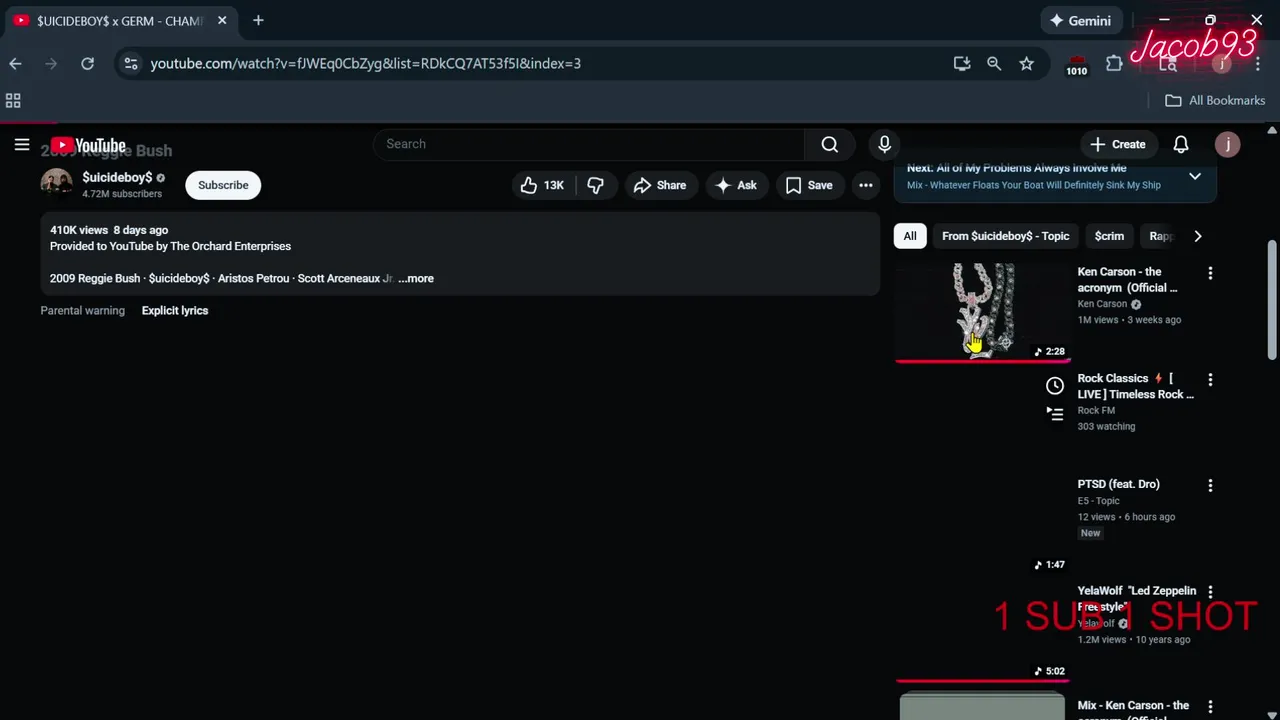Like the video with 13K likes
The height and width of the screenshot is (720, 1280).
pyautogui.click(x=542, y=185)
